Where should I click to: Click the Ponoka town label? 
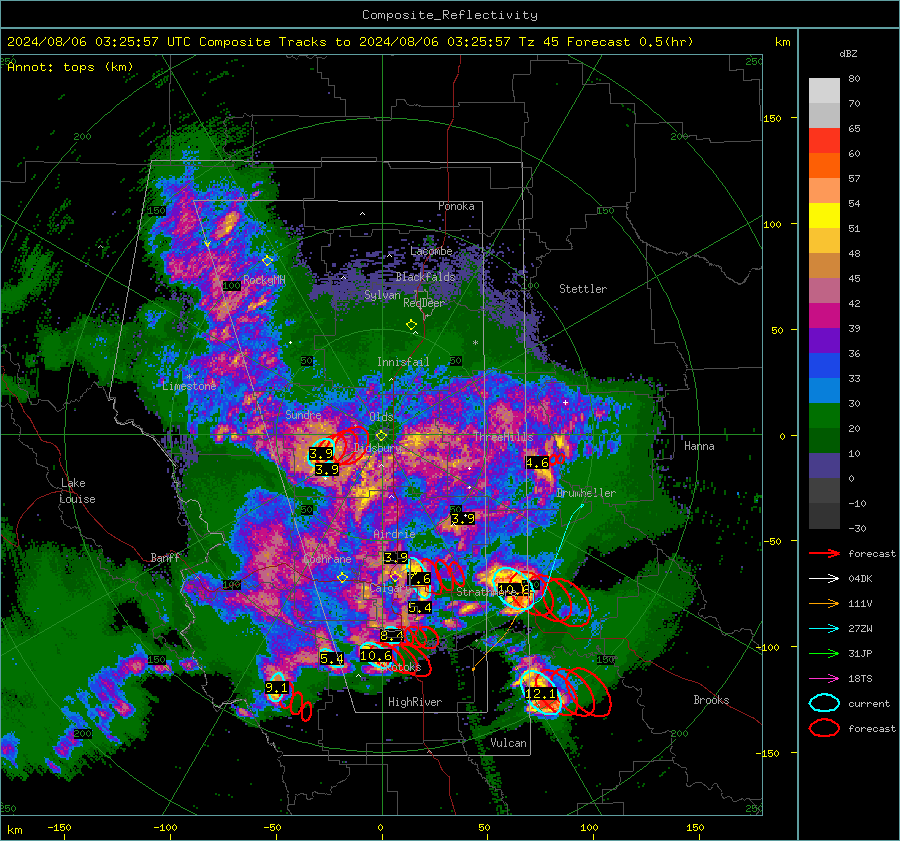[x=456, y=206]
